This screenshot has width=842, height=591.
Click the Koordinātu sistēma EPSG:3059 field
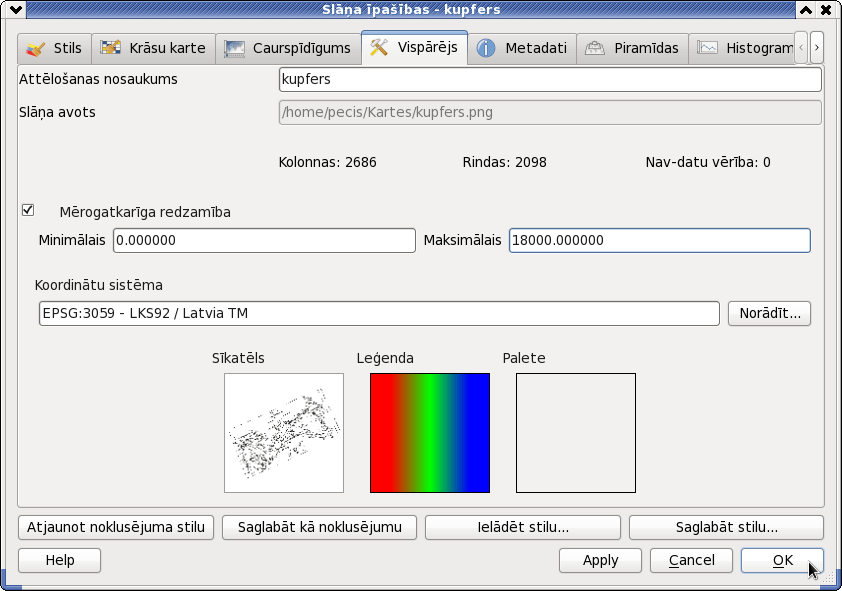tap(379, 313)
